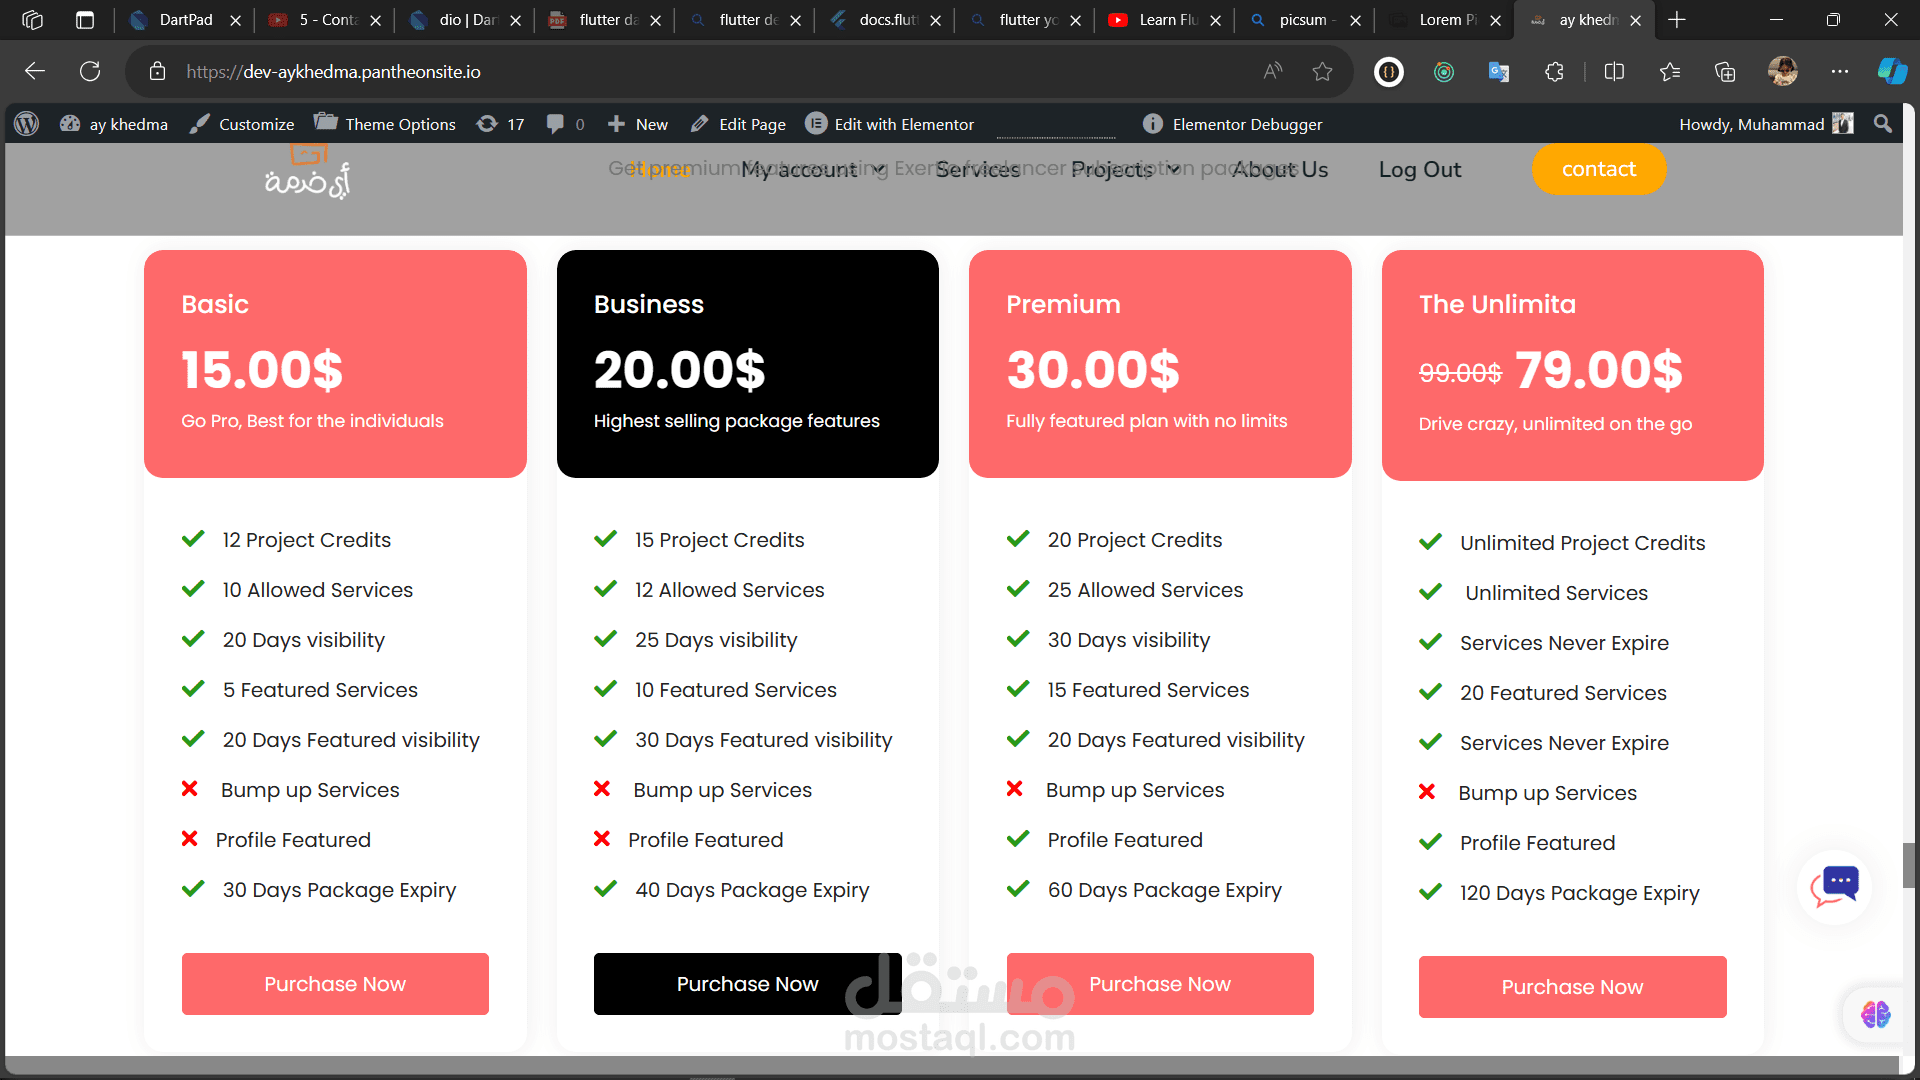This screenshot has width=1920, height=1080.
Task: Switch to the DartPad browser tab
Action: (x=185, y=19)
